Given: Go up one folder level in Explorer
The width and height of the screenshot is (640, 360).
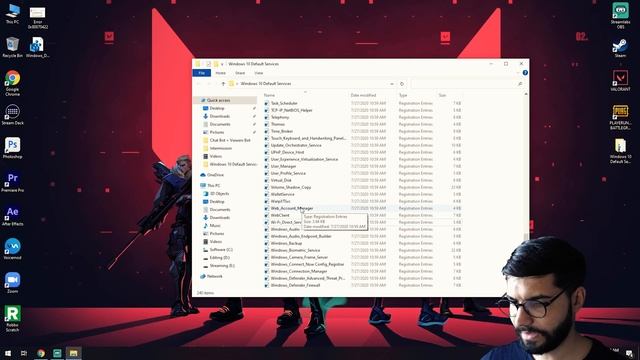Looking at the screenshot, I should coord(223,84).
